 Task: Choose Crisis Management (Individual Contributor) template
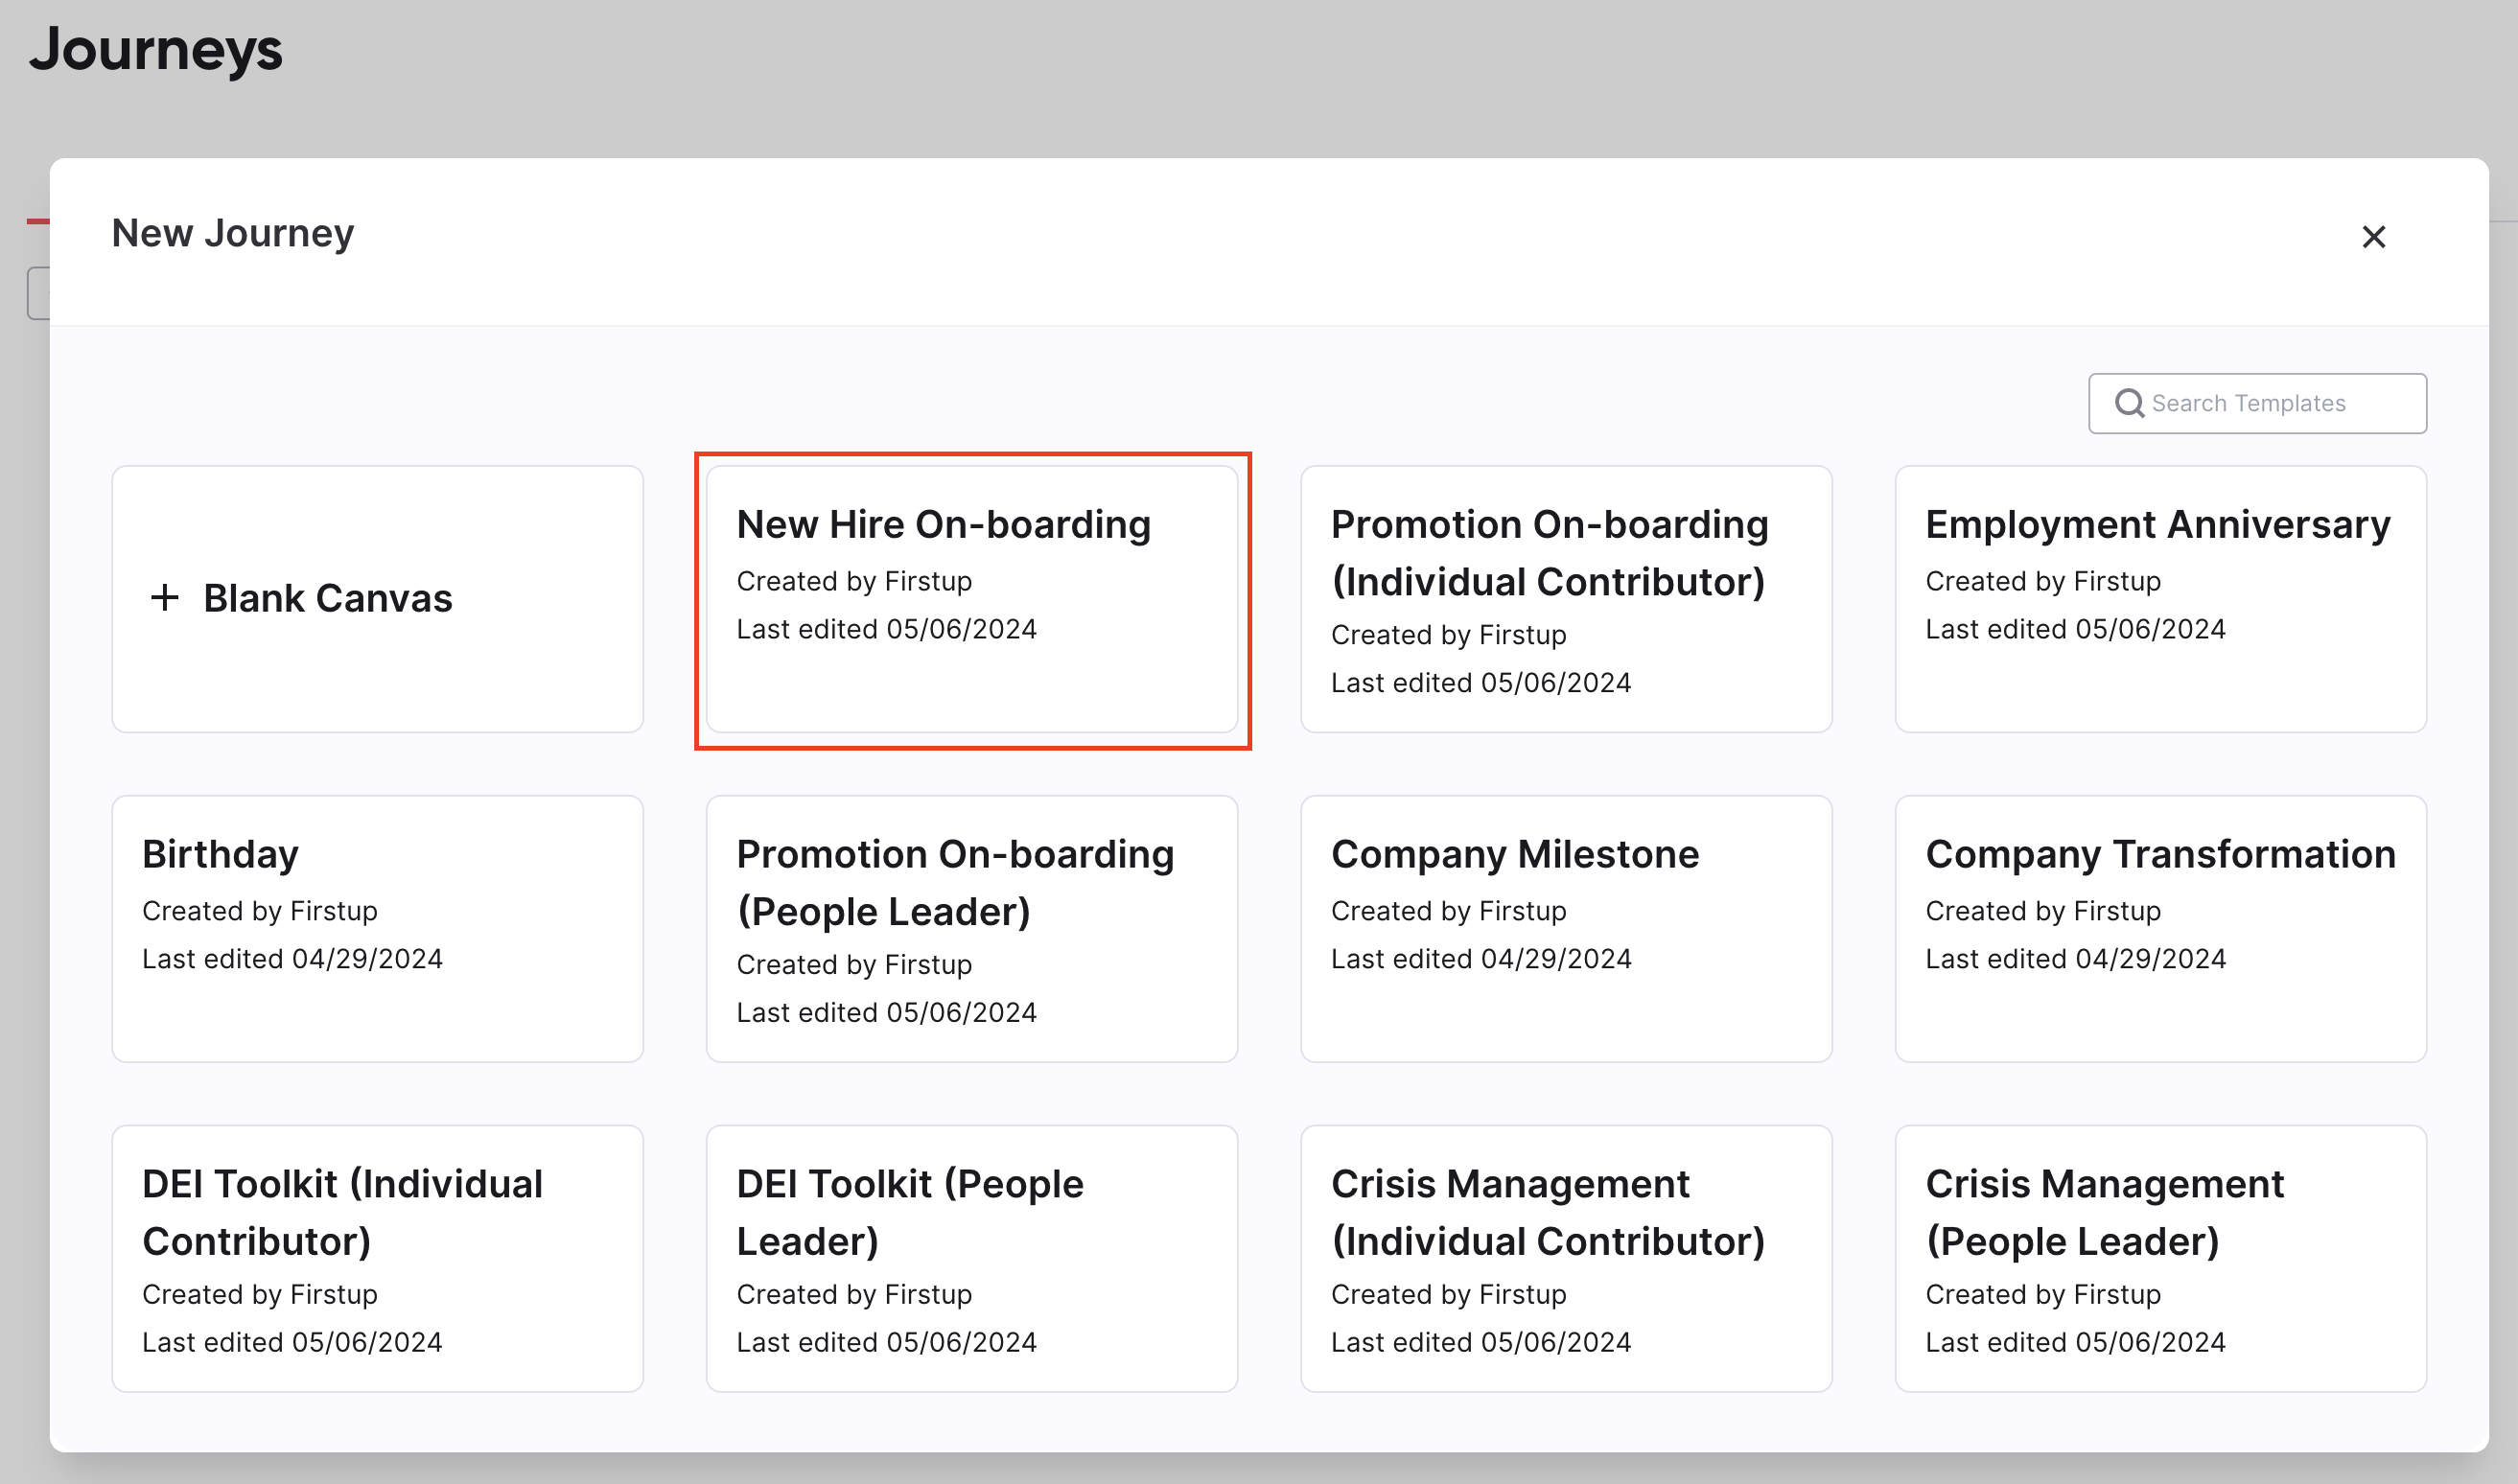[1566, 1258]
